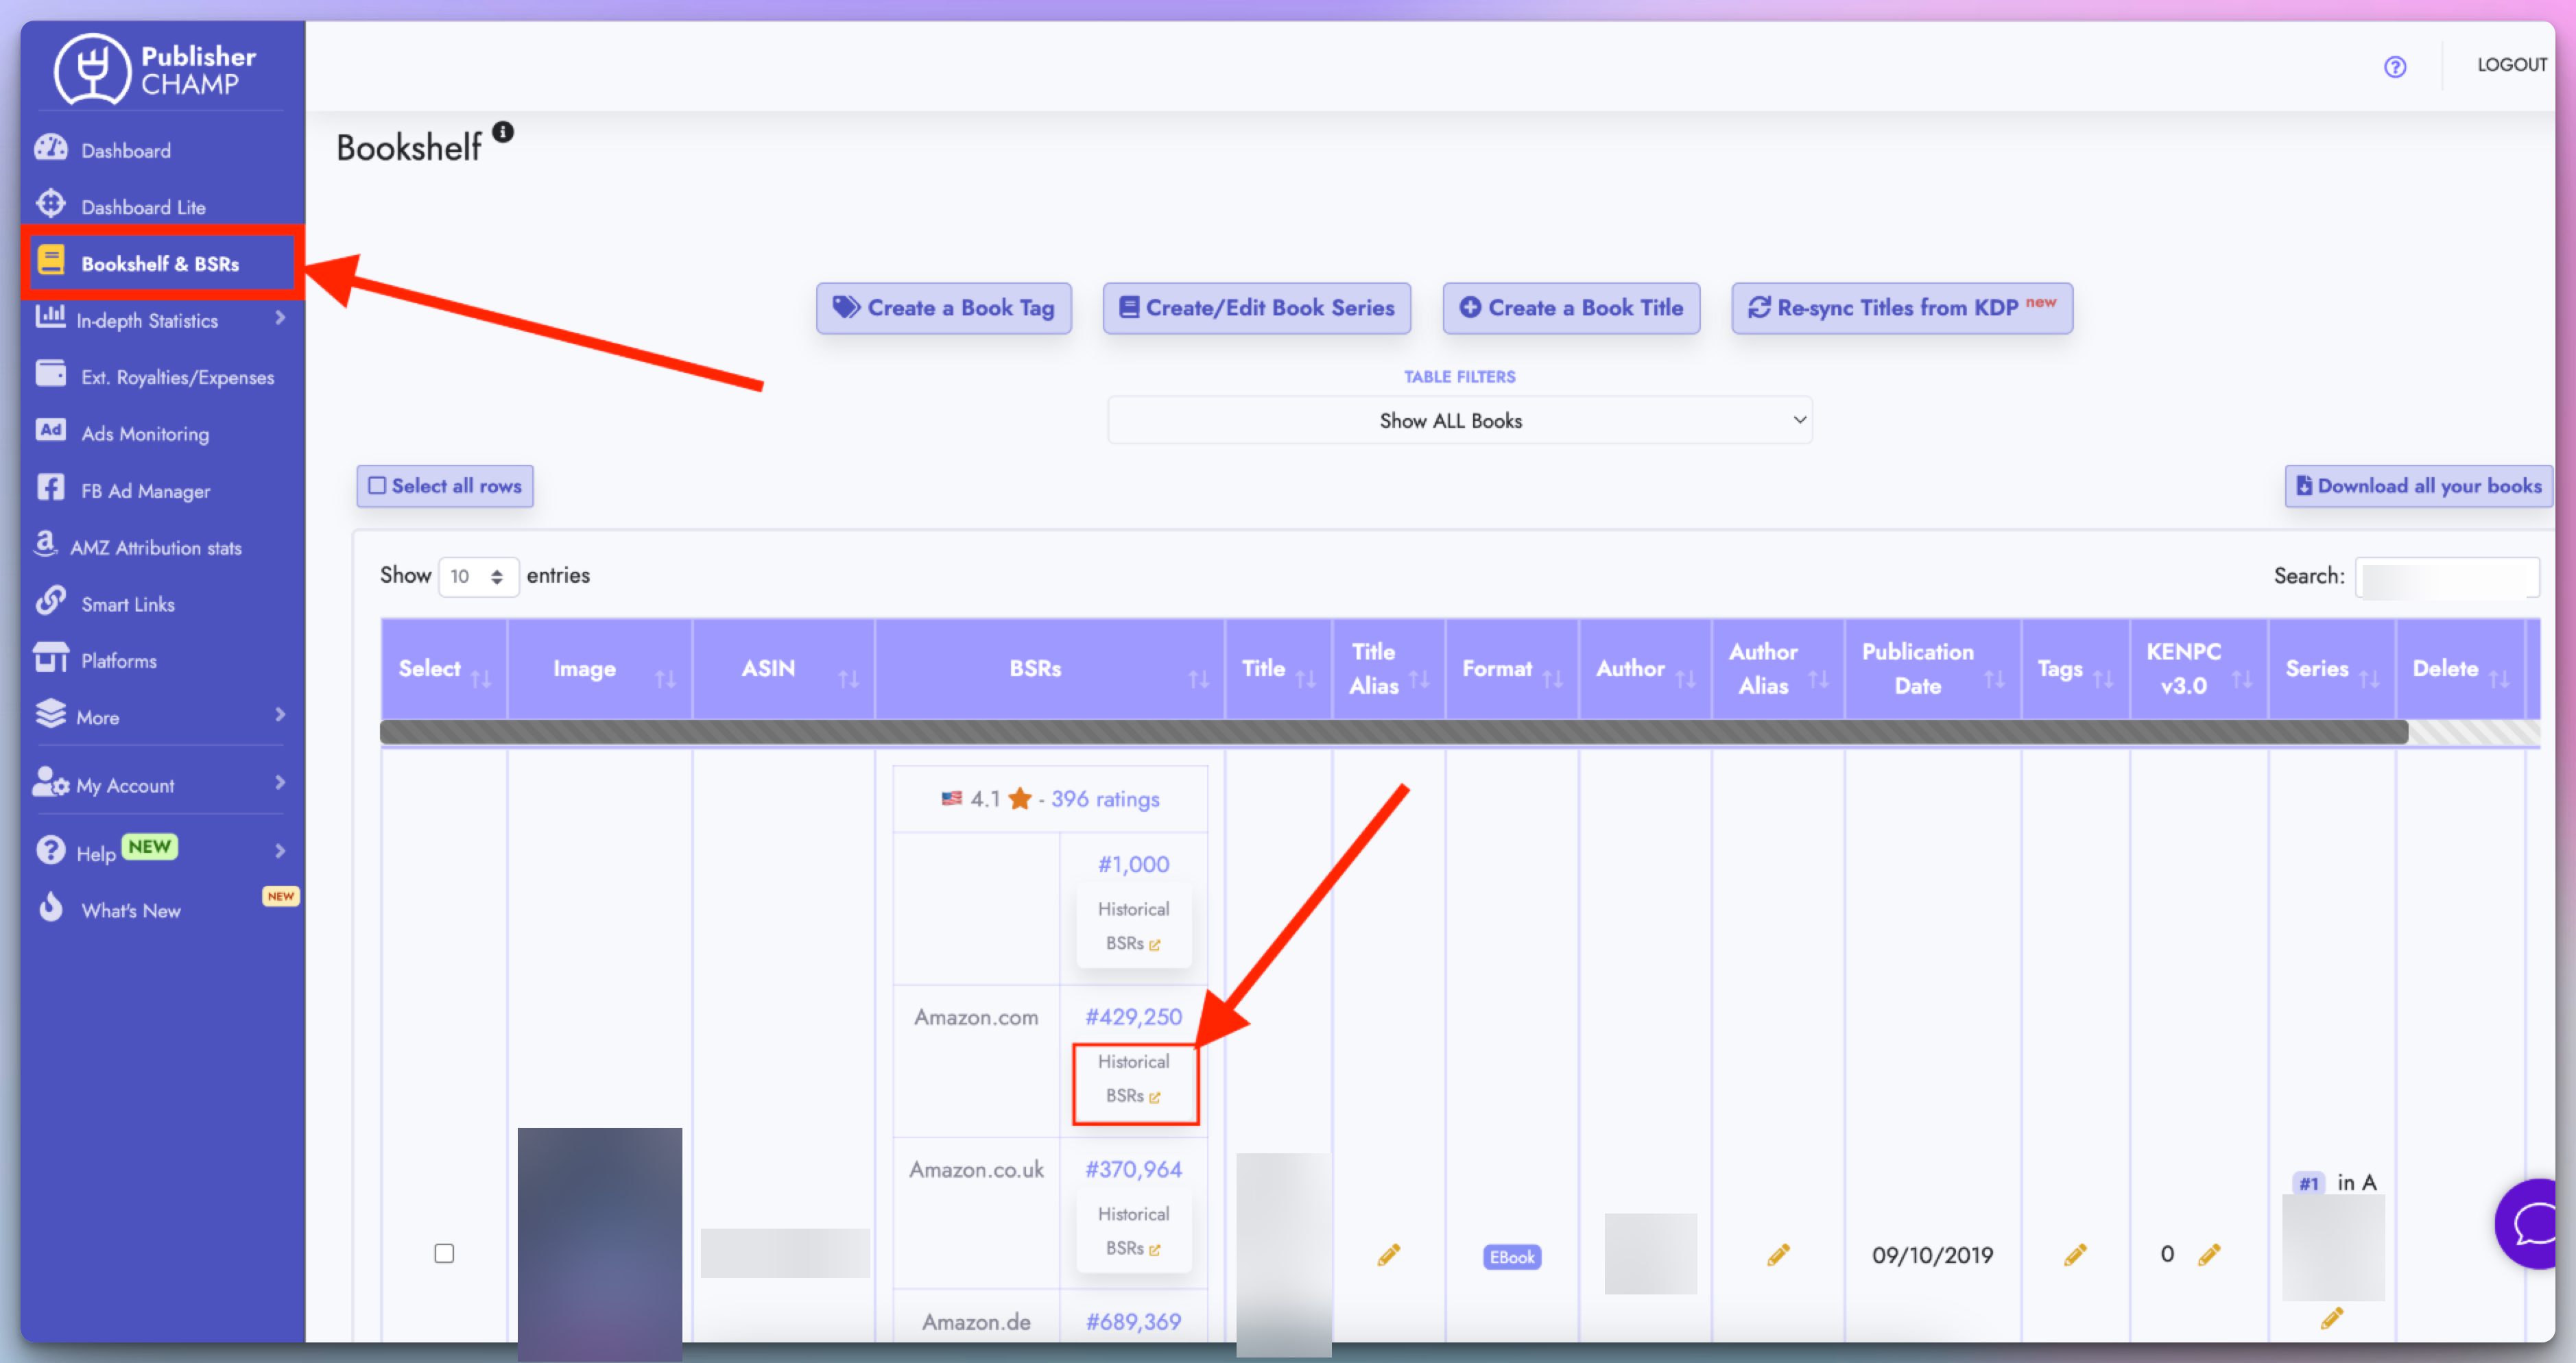Screen dimensions: 2576x1363
Task: Edit the Tags pencil icon
Action: (x=2075, y=1255)
